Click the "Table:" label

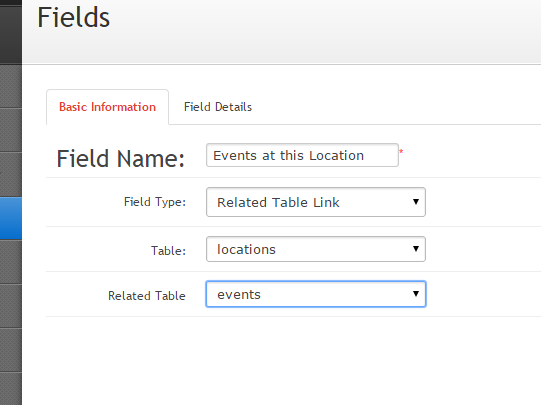[x=168, y=250]
